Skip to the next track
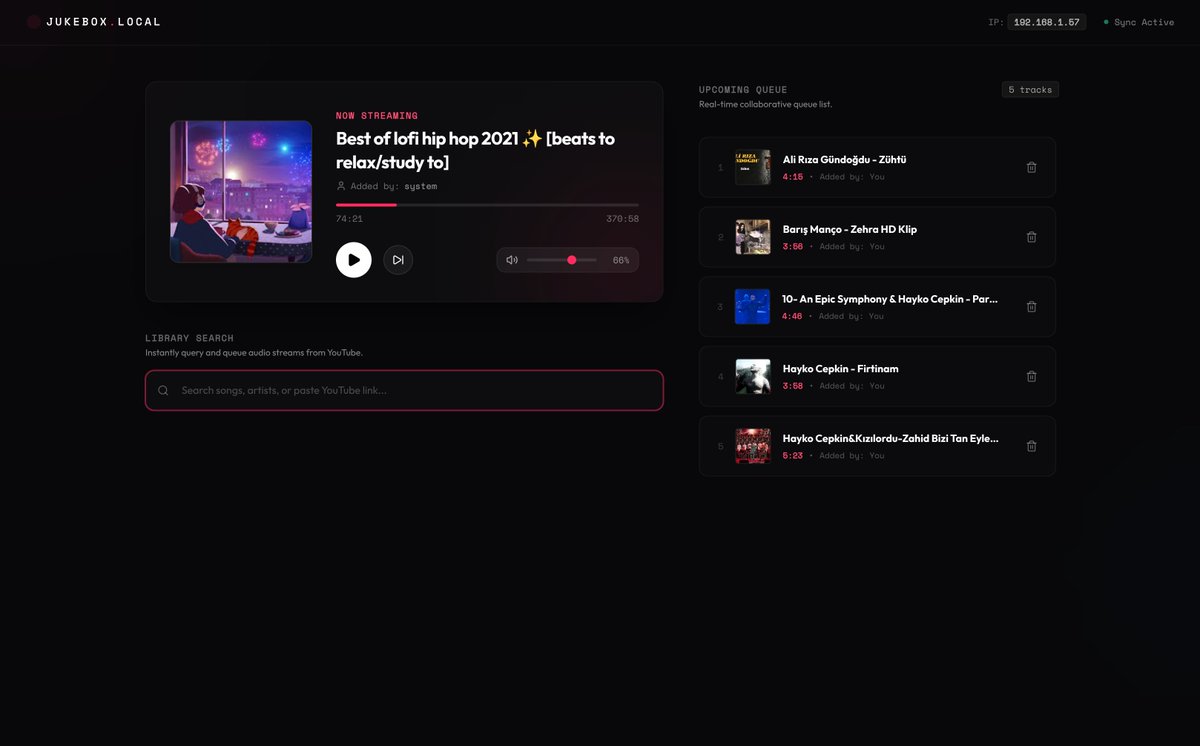 point(398,260)
